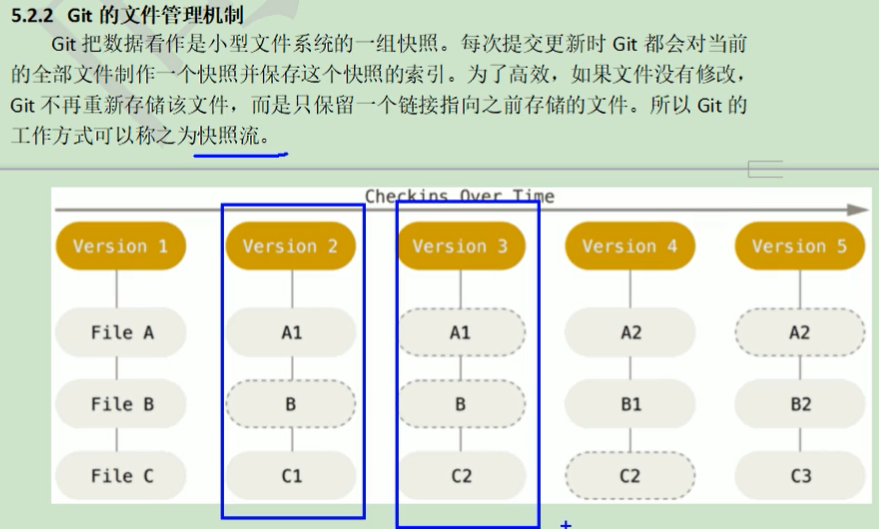Click the "B1" box
The width and height of the screenshot is (879, 529).
pyautogui.click(x=630, y=404)
